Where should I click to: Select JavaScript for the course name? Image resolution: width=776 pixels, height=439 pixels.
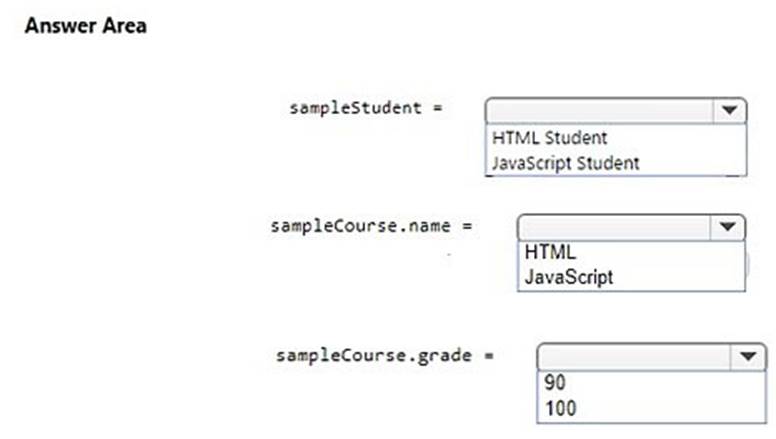coord(568,277)
